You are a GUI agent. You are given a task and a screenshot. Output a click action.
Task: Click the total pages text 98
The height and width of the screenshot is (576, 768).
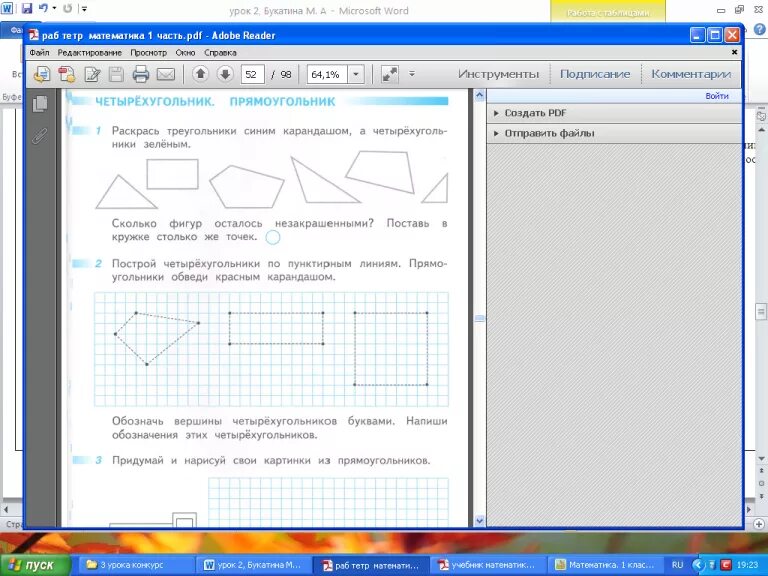point(286,74)
